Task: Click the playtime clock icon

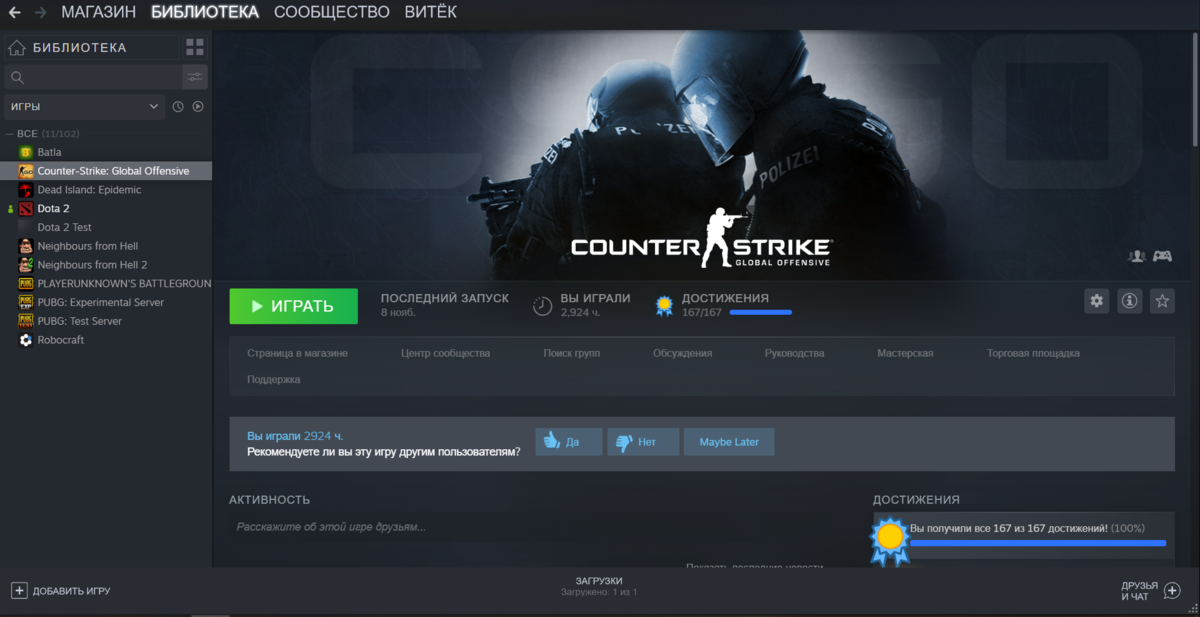Action: pos(542,306)
